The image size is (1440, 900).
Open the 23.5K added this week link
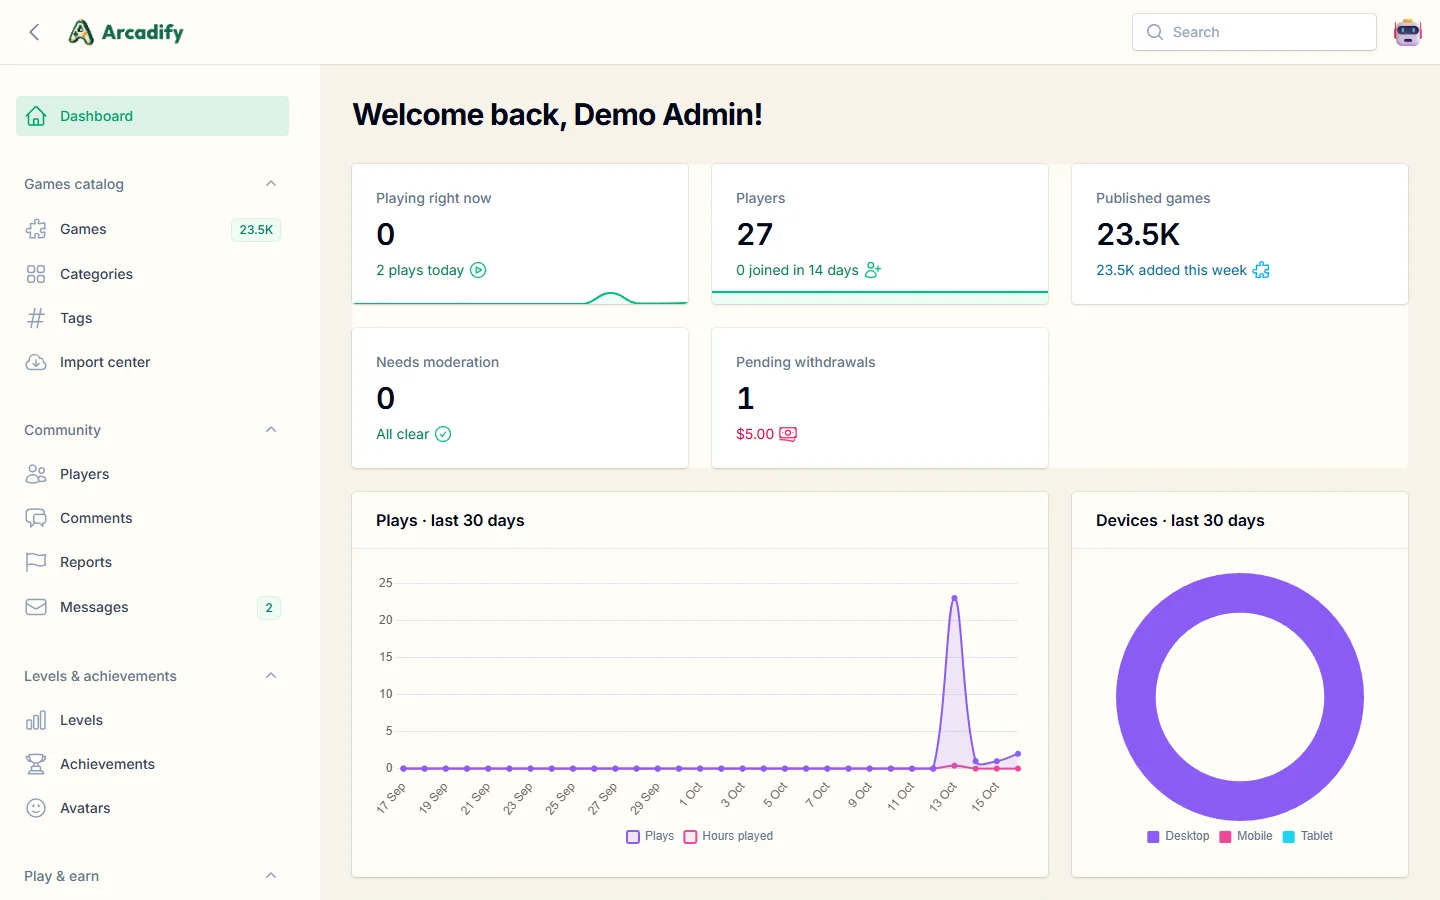(1183, 270)
